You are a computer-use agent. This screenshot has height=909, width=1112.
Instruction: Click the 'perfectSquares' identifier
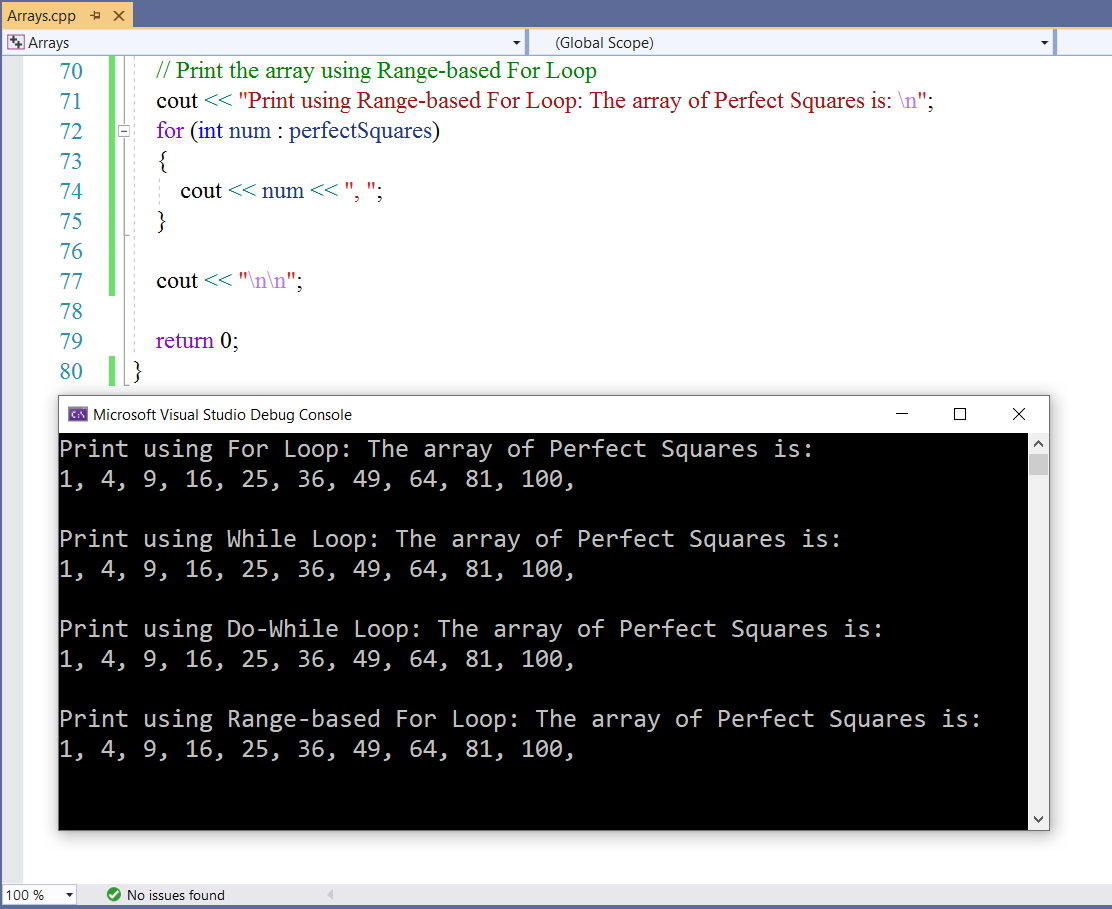(360, 131)
